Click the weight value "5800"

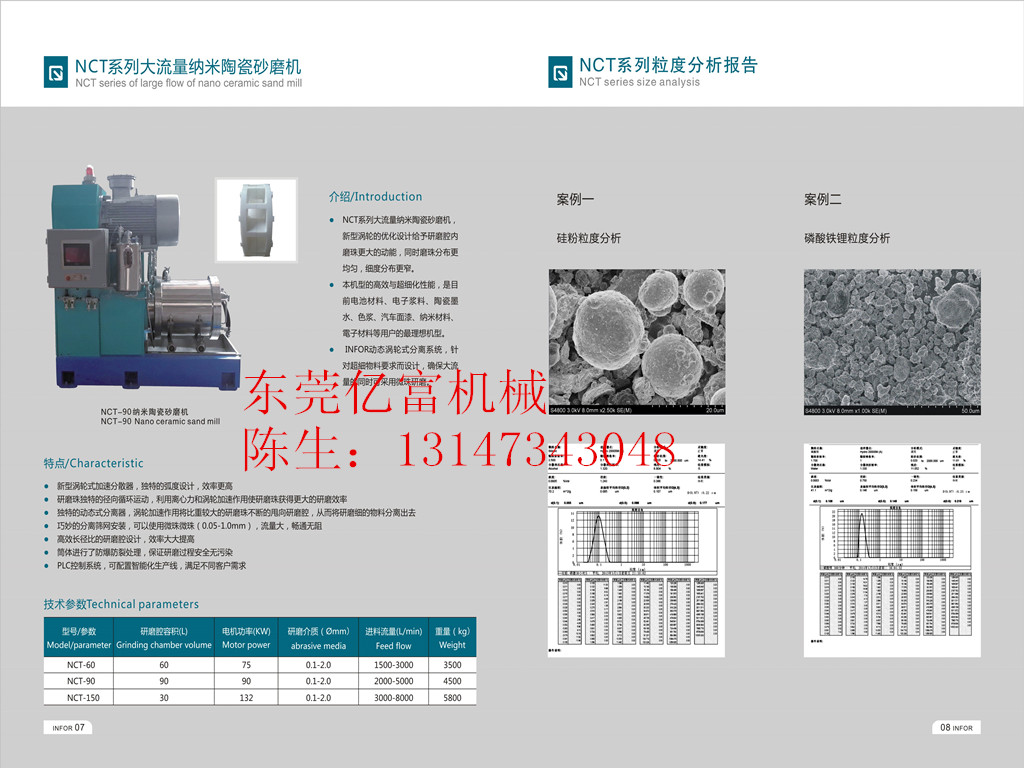[x=453, y=698]
